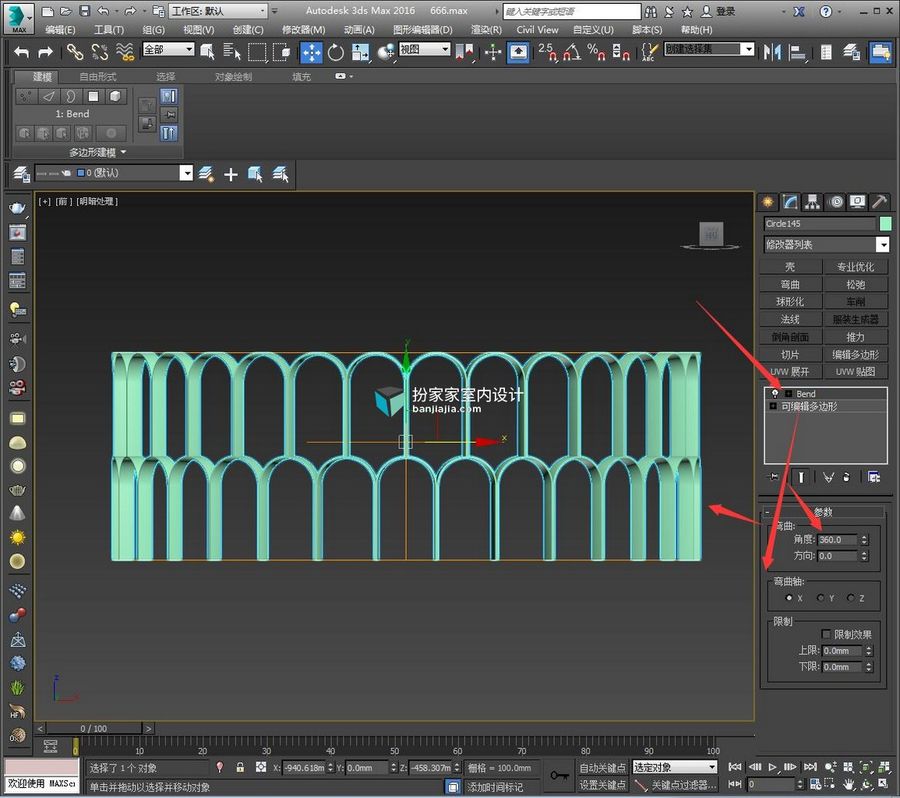Open the Mirror tool
This screenshot has width=900, height=798.
tap(772, 53)
